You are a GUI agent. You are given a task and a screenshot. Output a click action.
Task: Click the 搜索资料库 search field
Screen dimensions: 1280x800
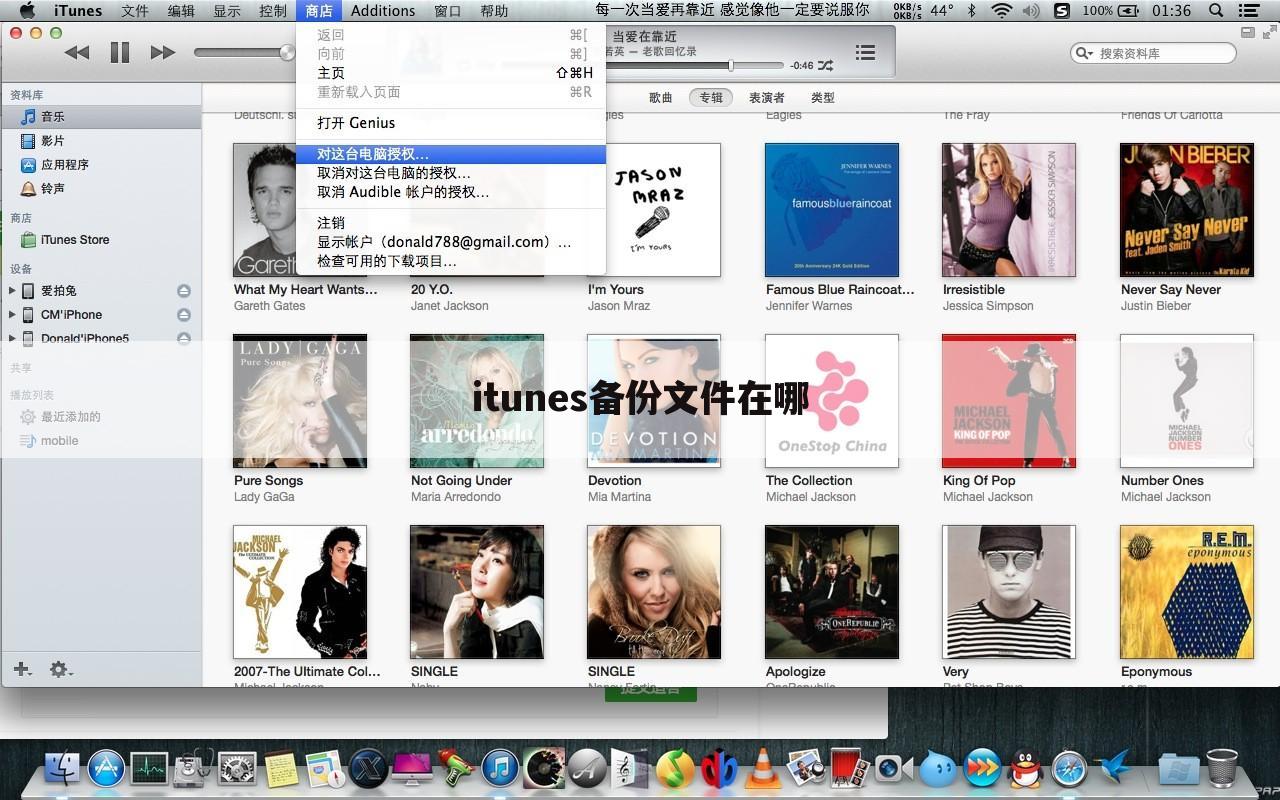pyautogui.click(x=1153, y=53)
